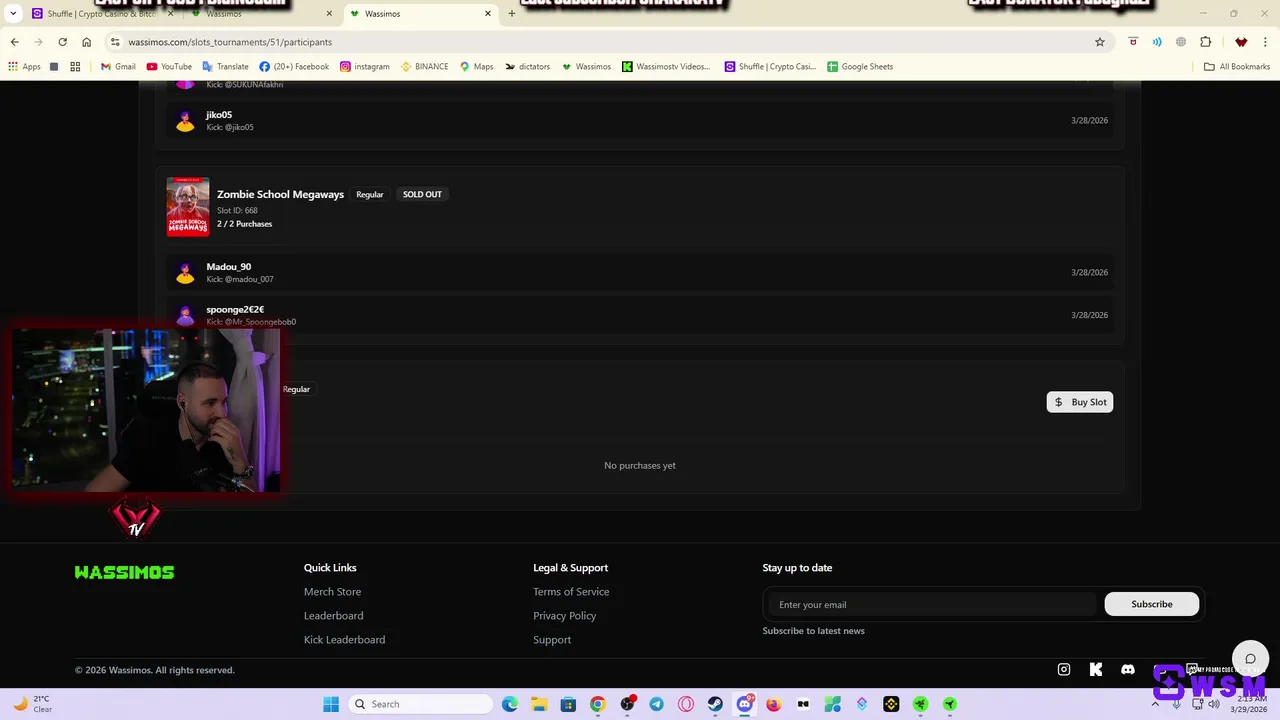Open the Merch Store link

332,592
